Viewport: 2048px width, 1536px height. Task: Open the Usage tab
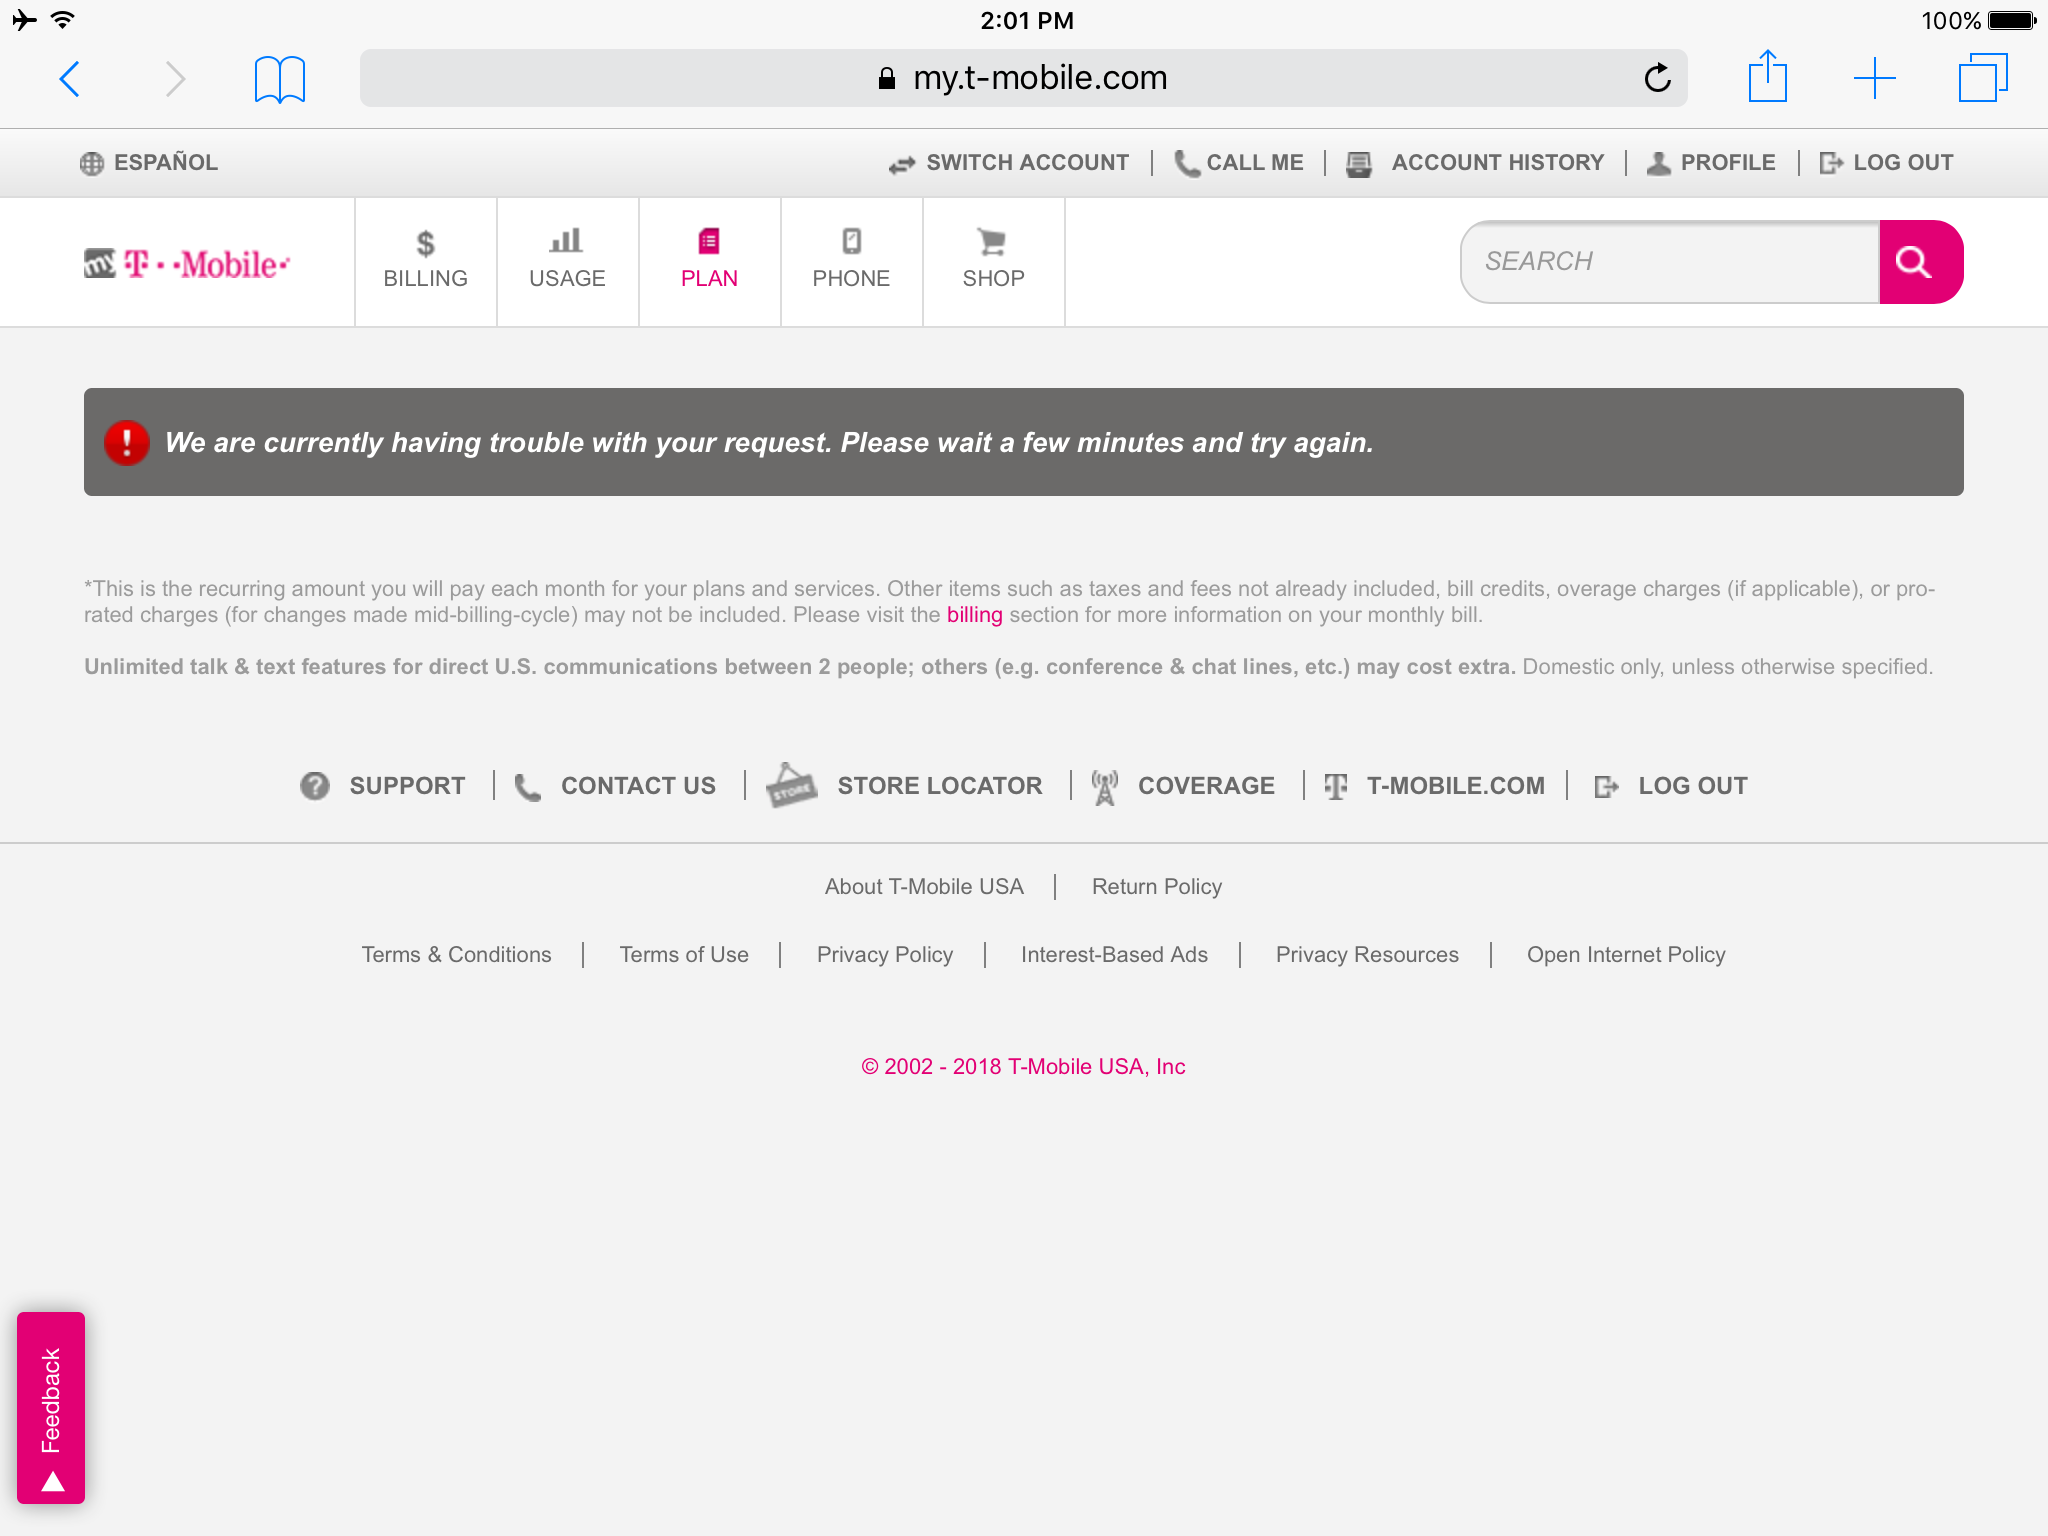coord(568,262)
